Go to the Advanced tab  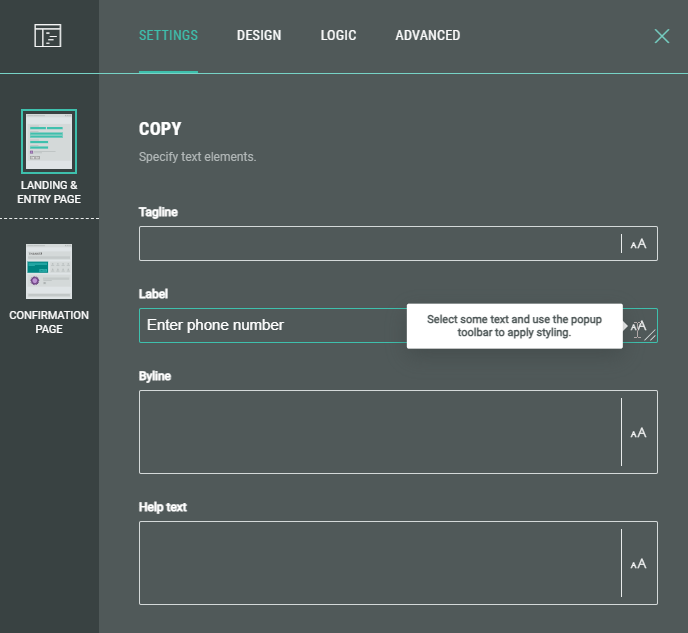(428, 36)
